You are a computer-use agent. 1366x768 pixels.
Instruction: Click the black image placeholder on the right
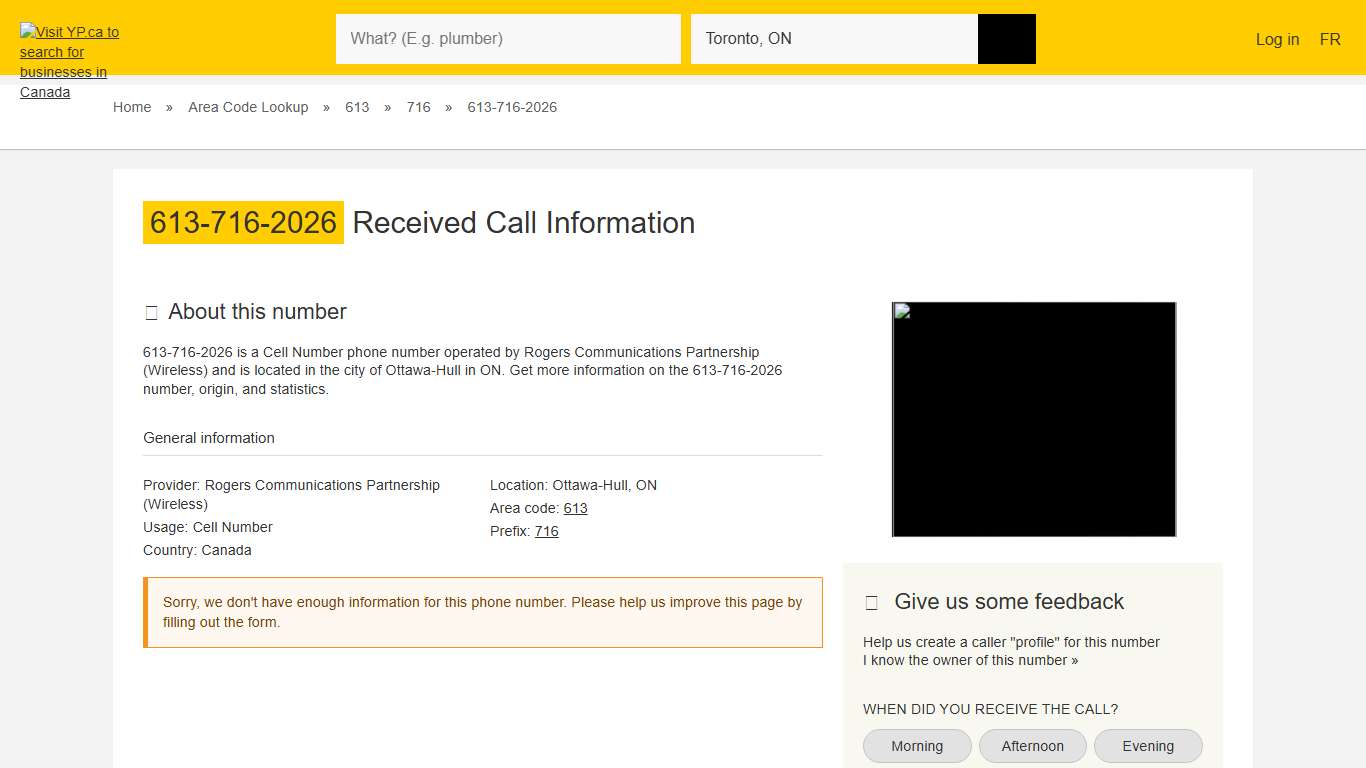[x=1033, y=418]
